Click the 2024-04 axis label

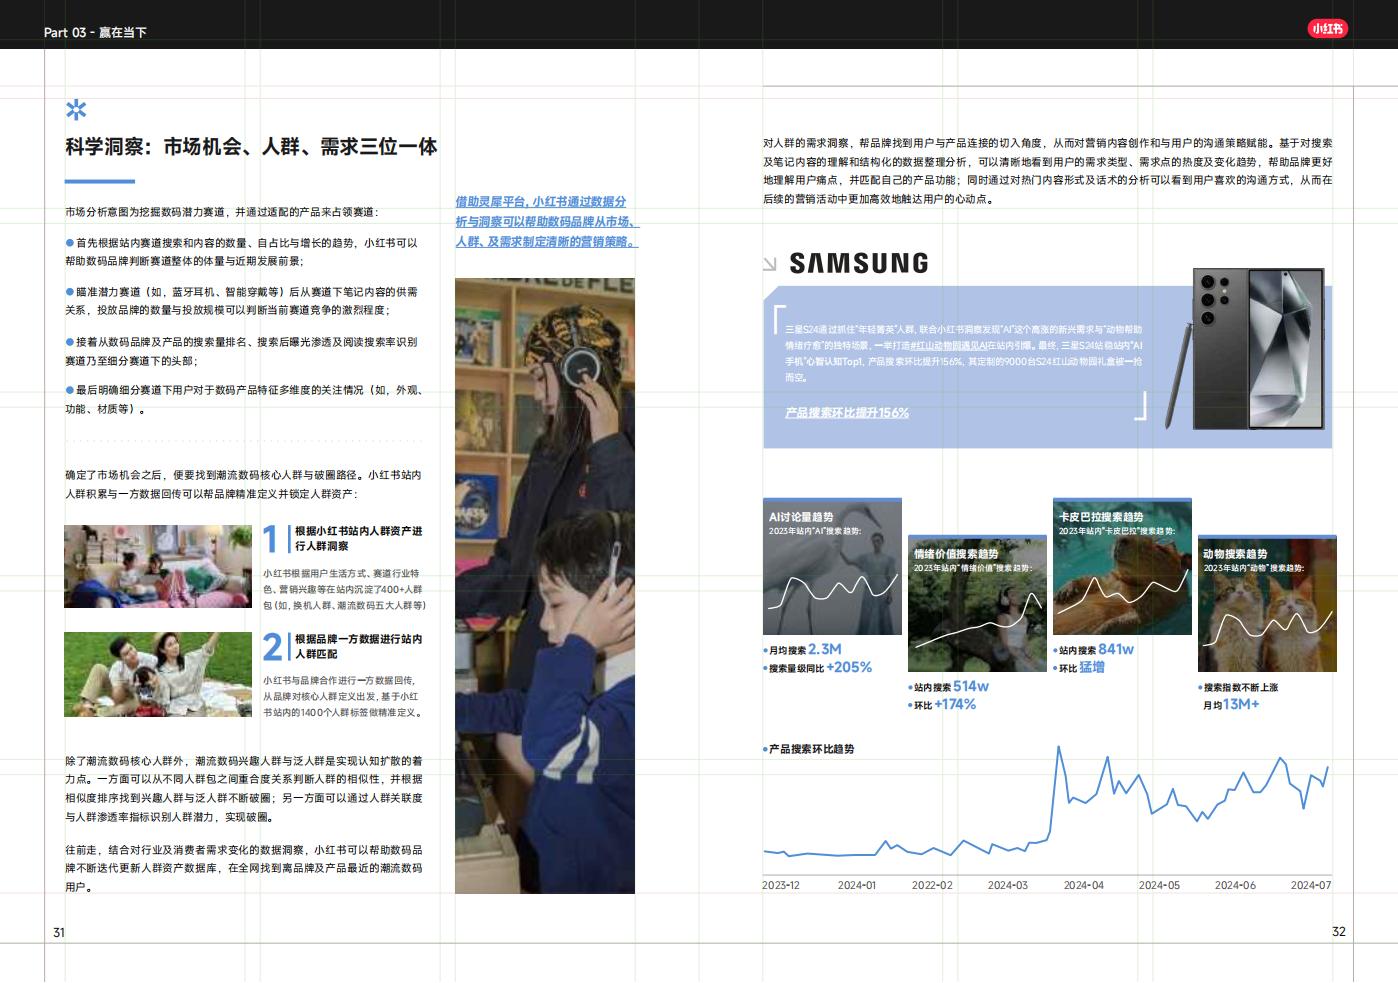tap(1084, 885)
